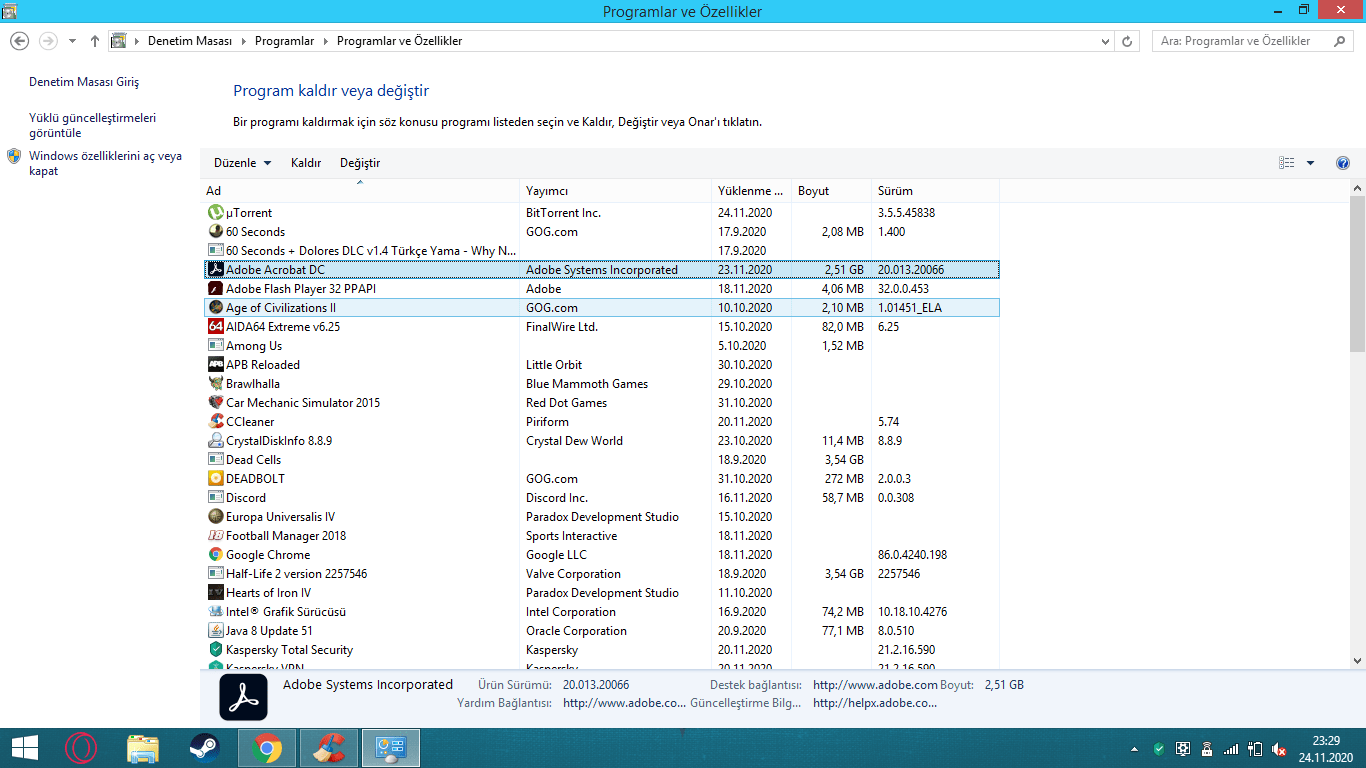Click the scrollbar up arrow
1366x768 pixels.
(x=1357, y=188)
